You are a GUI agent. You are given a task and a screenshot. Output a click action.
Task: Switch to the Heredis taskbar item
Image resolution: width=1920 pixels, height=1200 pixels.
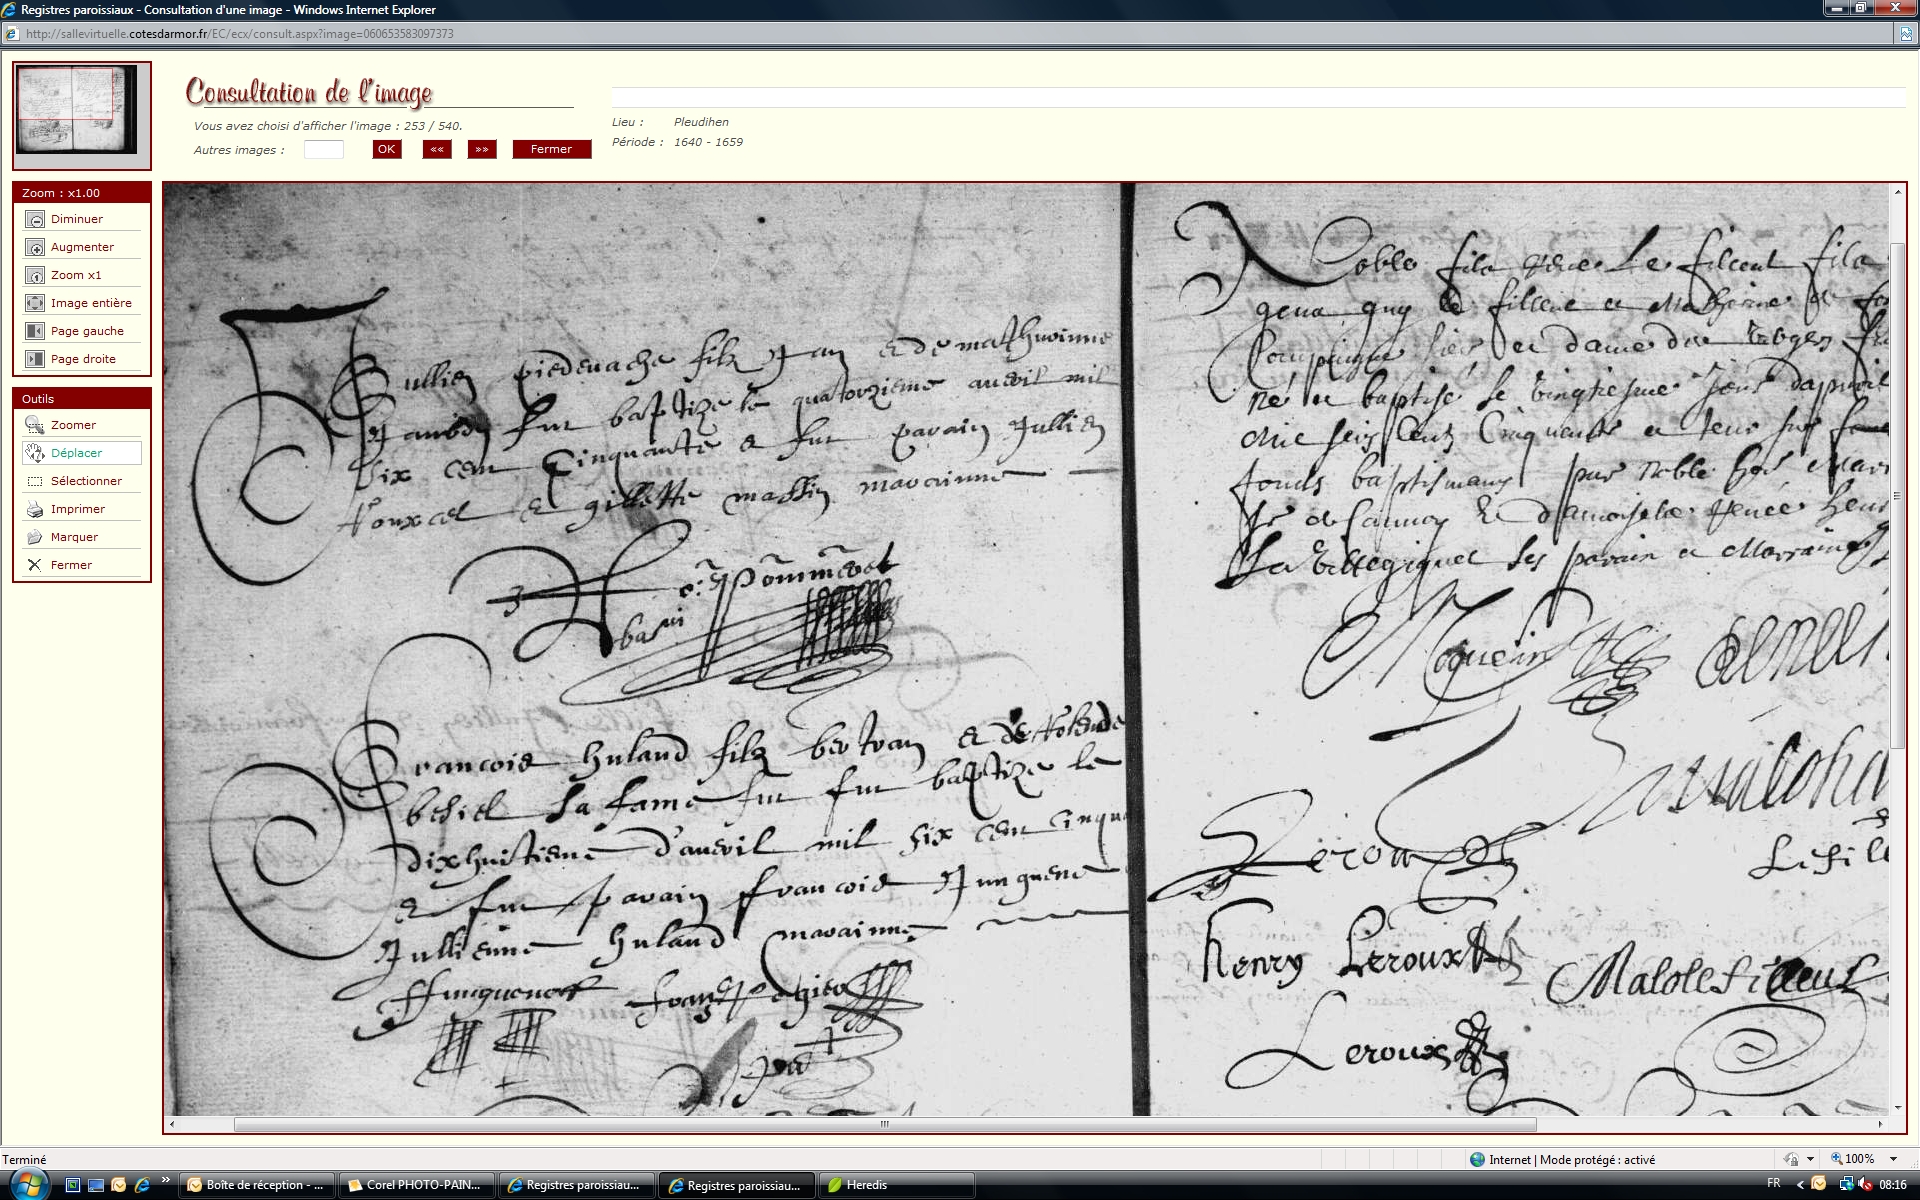point(866,1185)
